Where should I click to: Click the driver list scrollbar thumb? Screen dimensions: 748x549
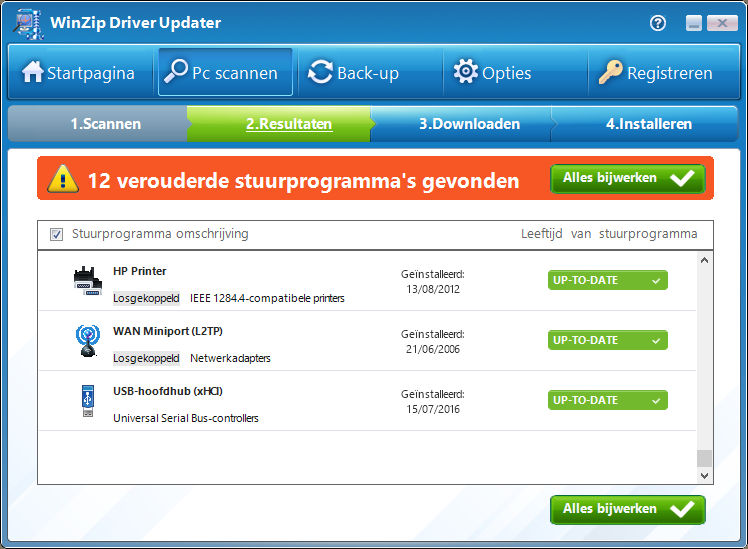704,458
